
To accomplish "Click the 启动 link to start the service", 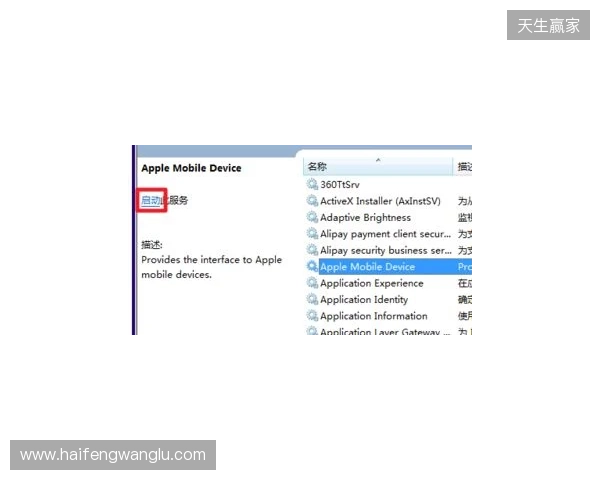I will tap(152, 201).
